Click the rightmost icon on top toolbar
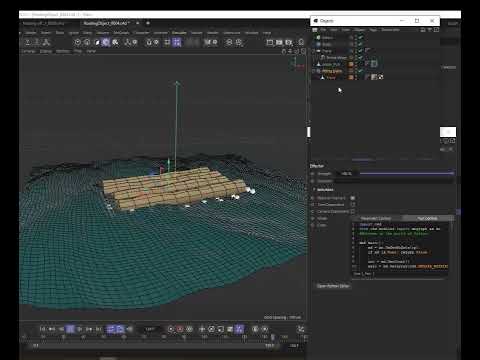The width and height of the screenshot is (480, 360). (x=301, y=42)
